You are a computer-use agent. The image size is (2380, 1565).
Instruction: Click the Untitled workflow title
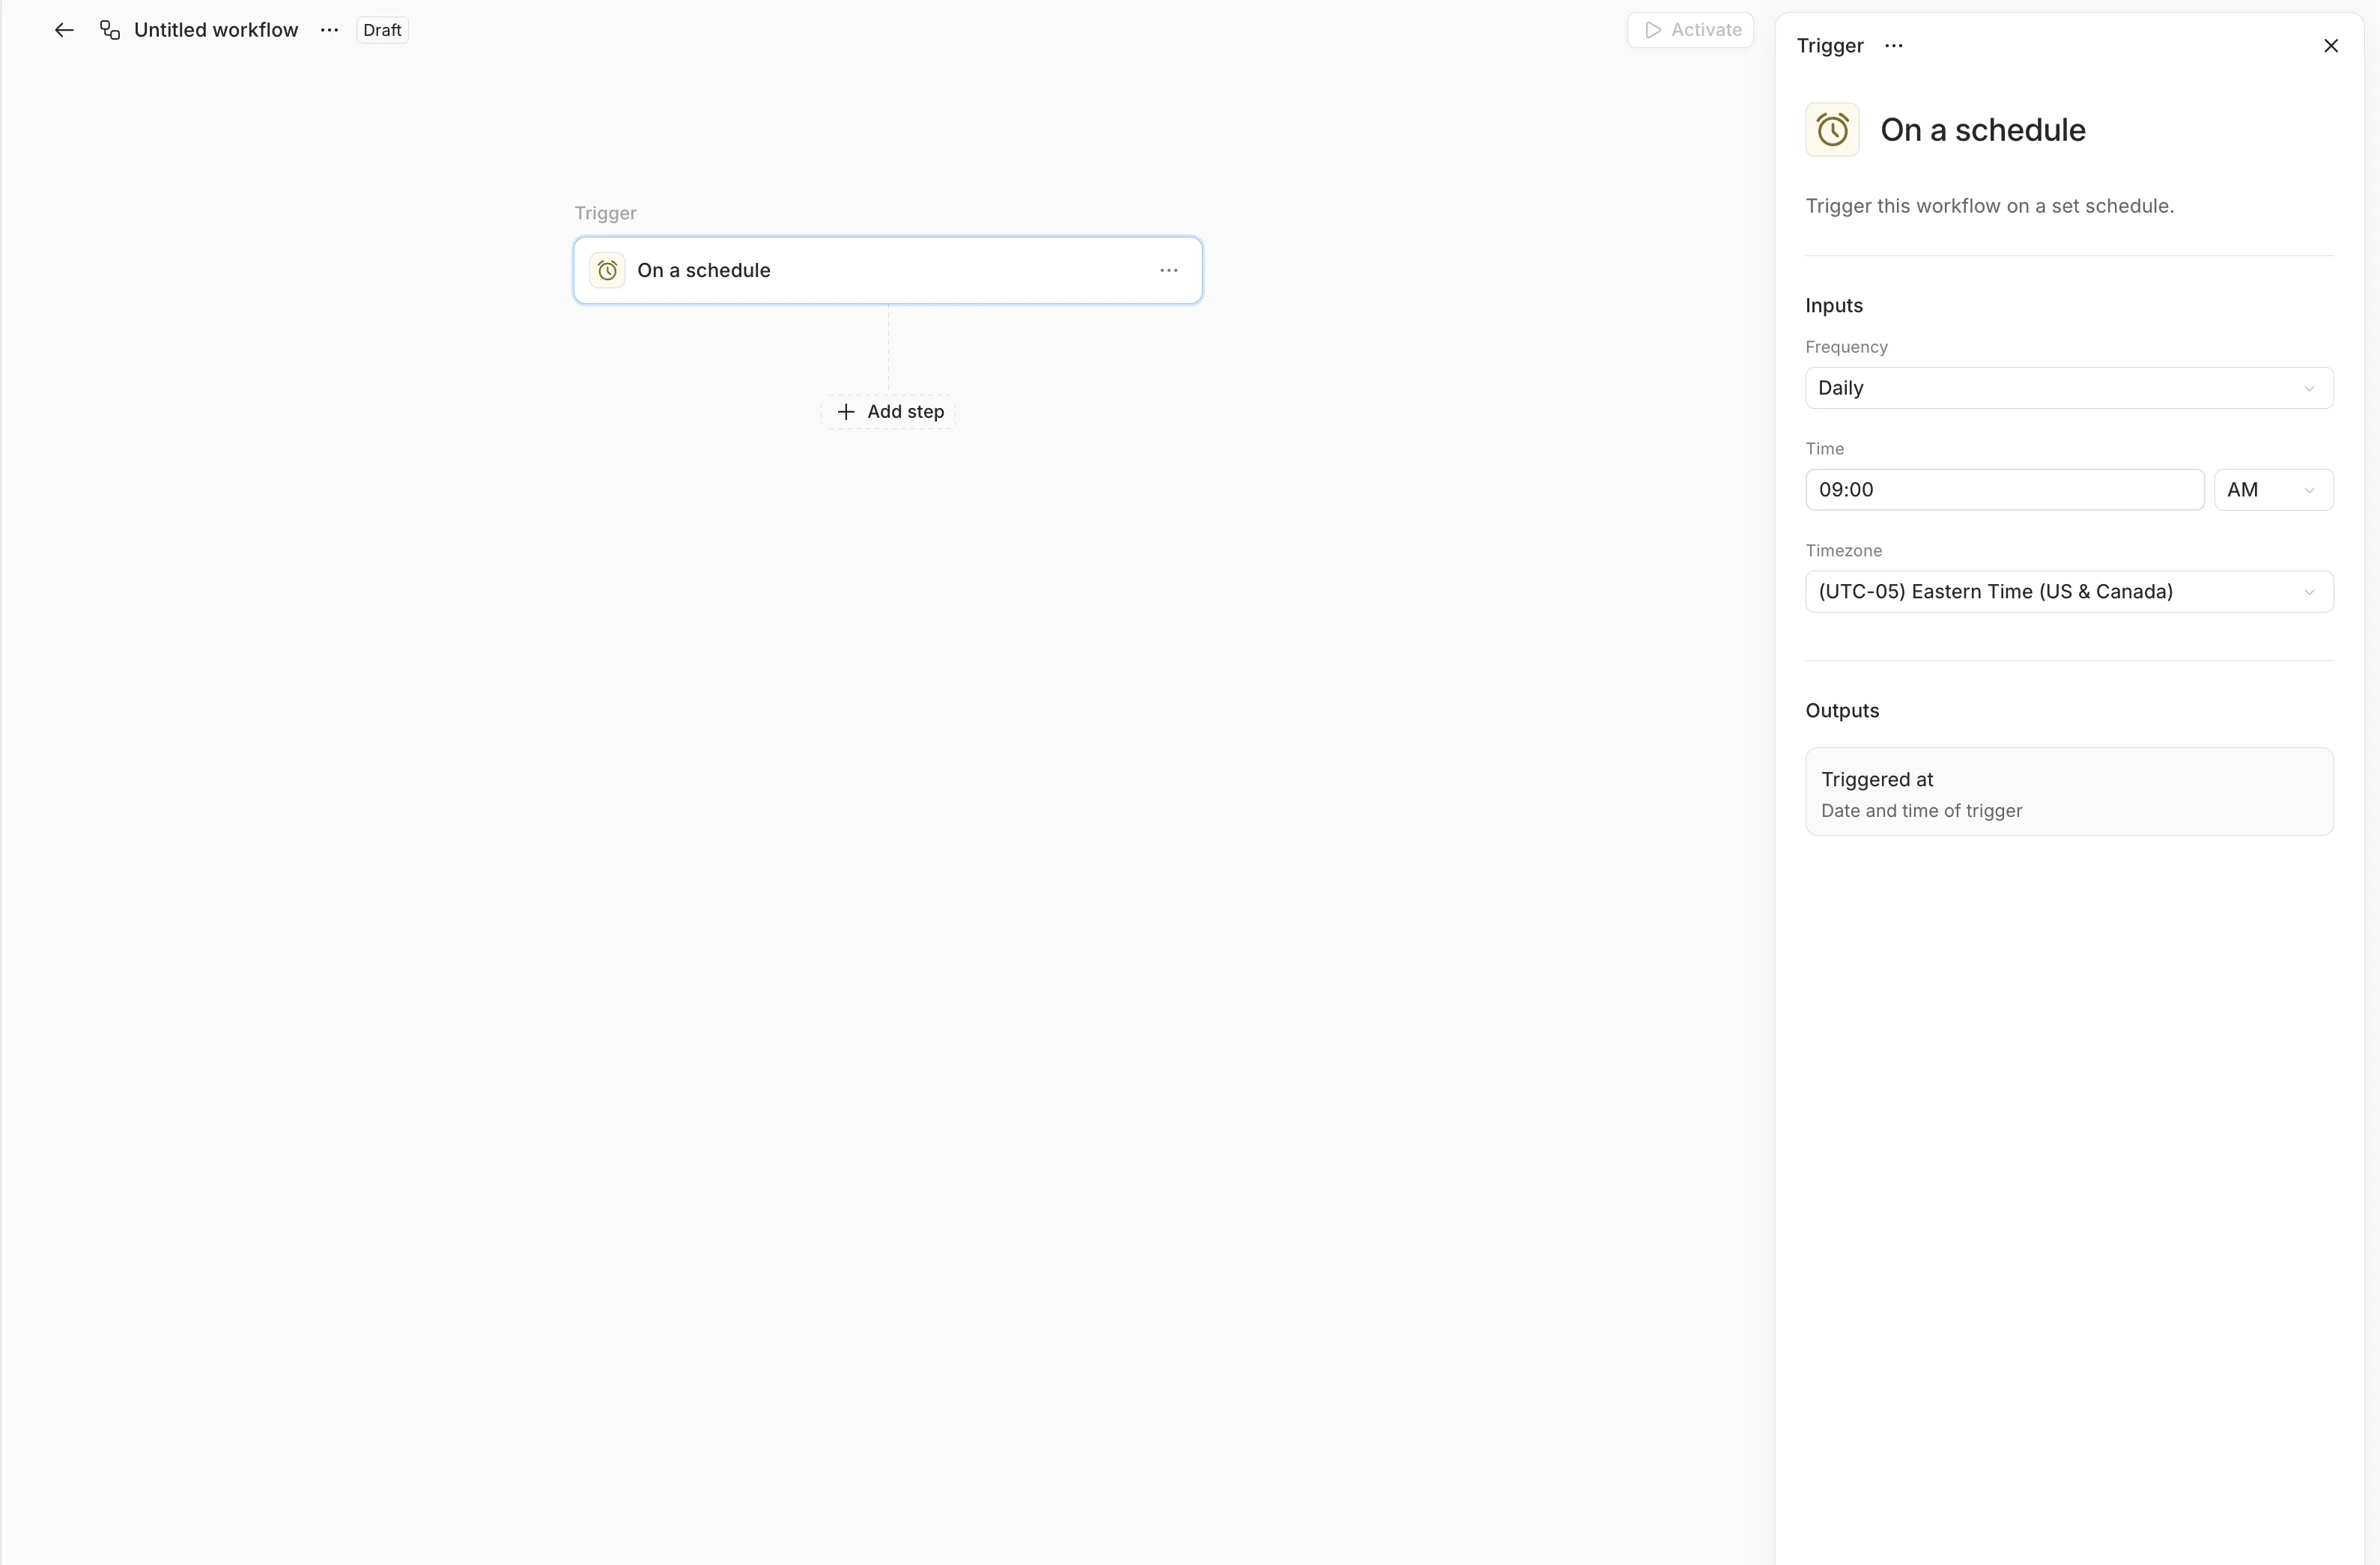pos(216,30)
